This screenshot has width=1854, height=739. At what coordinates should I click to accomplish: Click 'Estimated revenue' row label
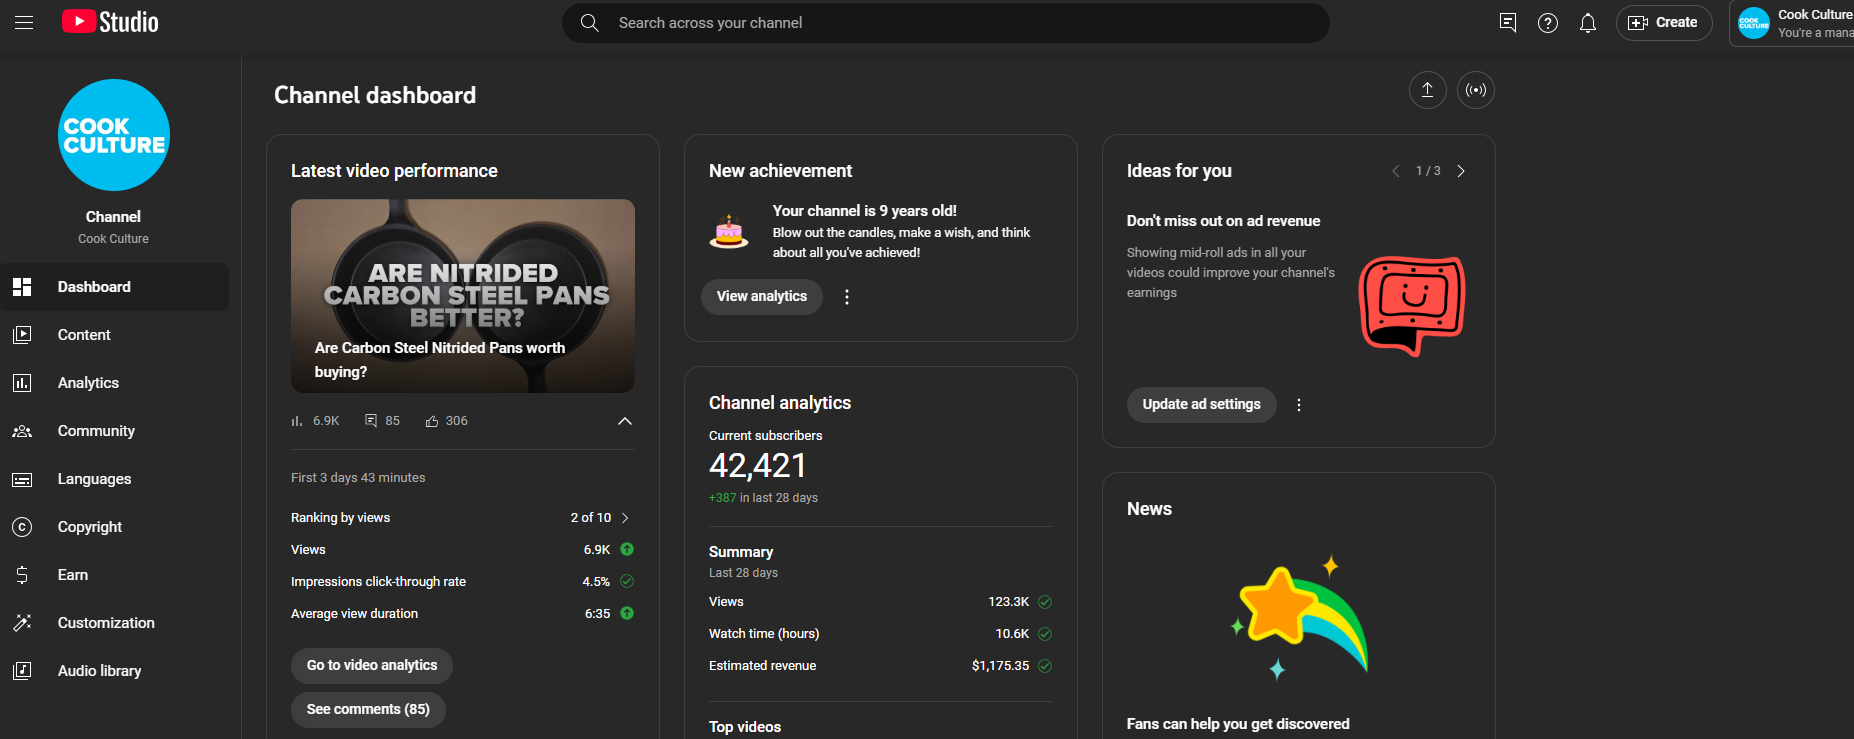(x=763, y=666)
